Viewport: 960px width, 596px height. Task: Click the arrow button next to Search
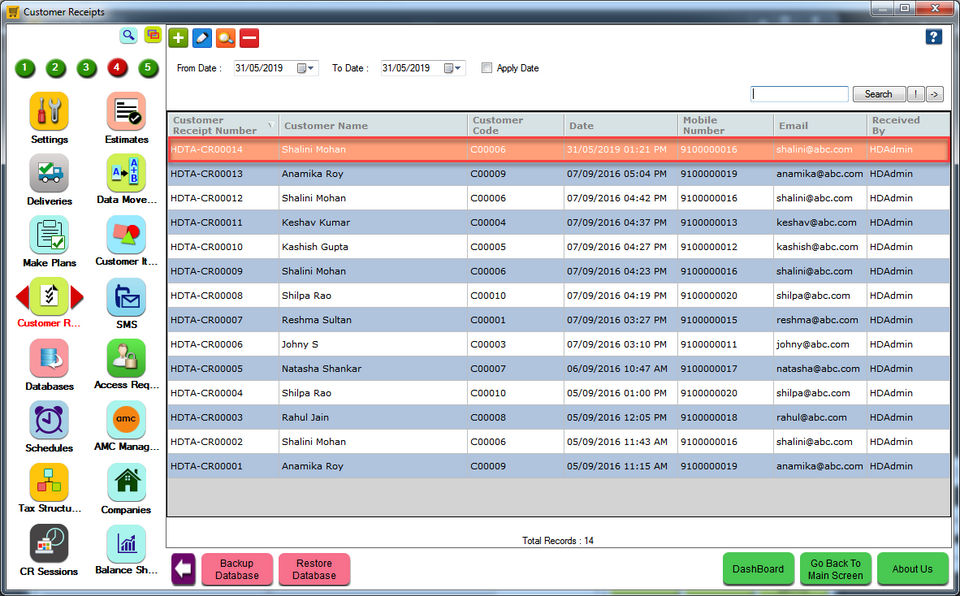(x=934, y=94)
